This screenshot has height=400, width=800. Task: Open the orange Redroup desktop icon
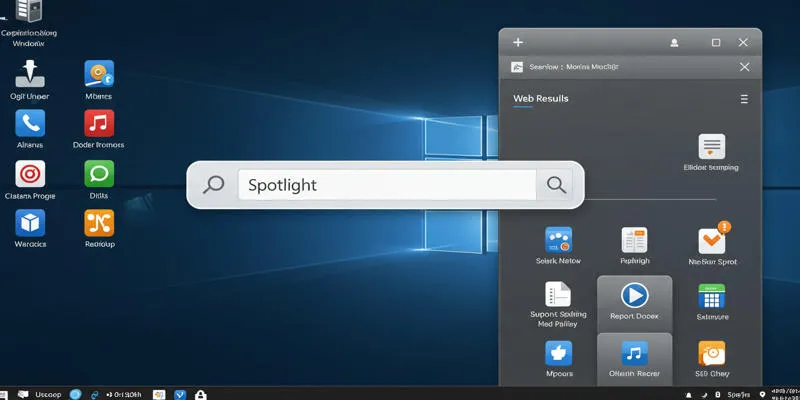[99, 223]
